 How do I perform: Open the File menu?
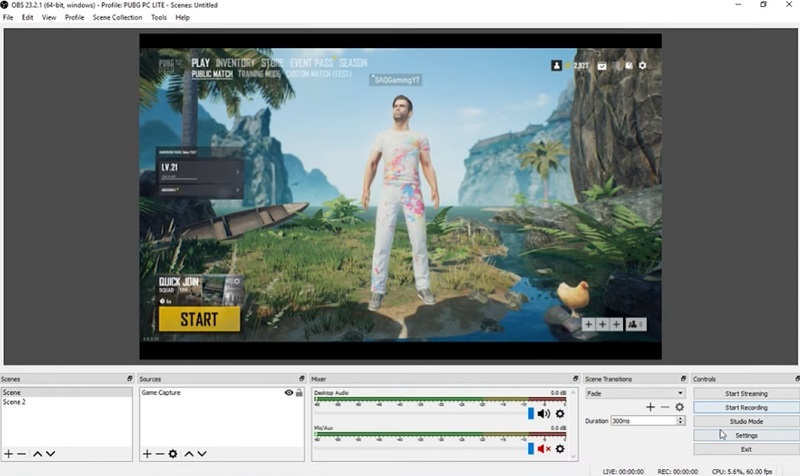coord(8,17)
